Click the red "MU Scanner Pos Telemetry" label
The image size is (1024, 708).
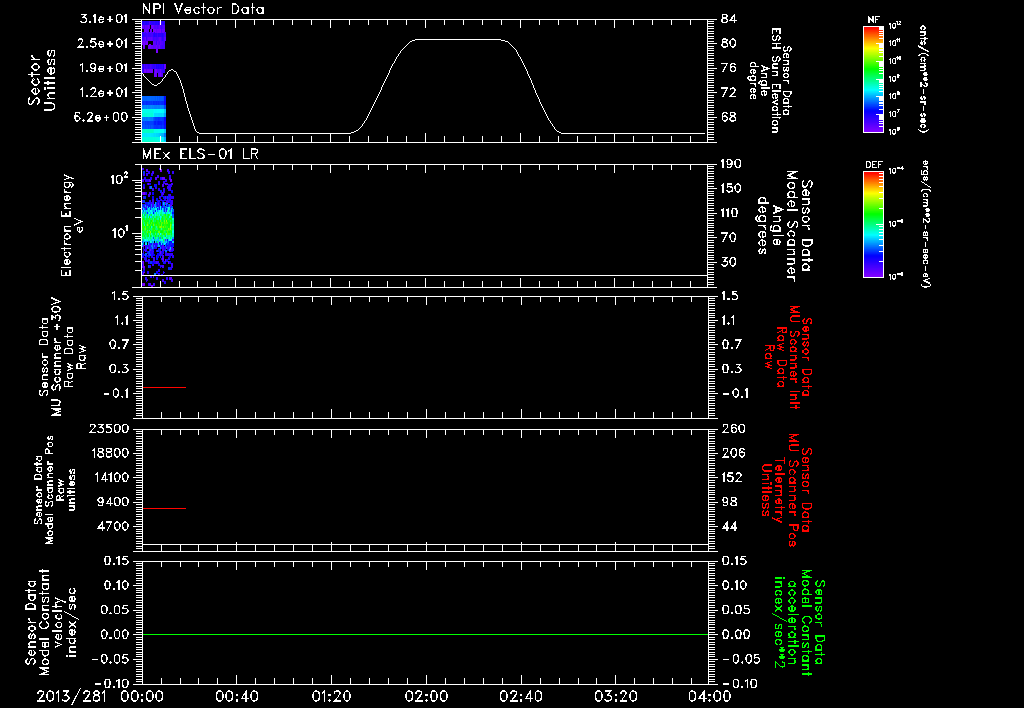coord(787,490)
